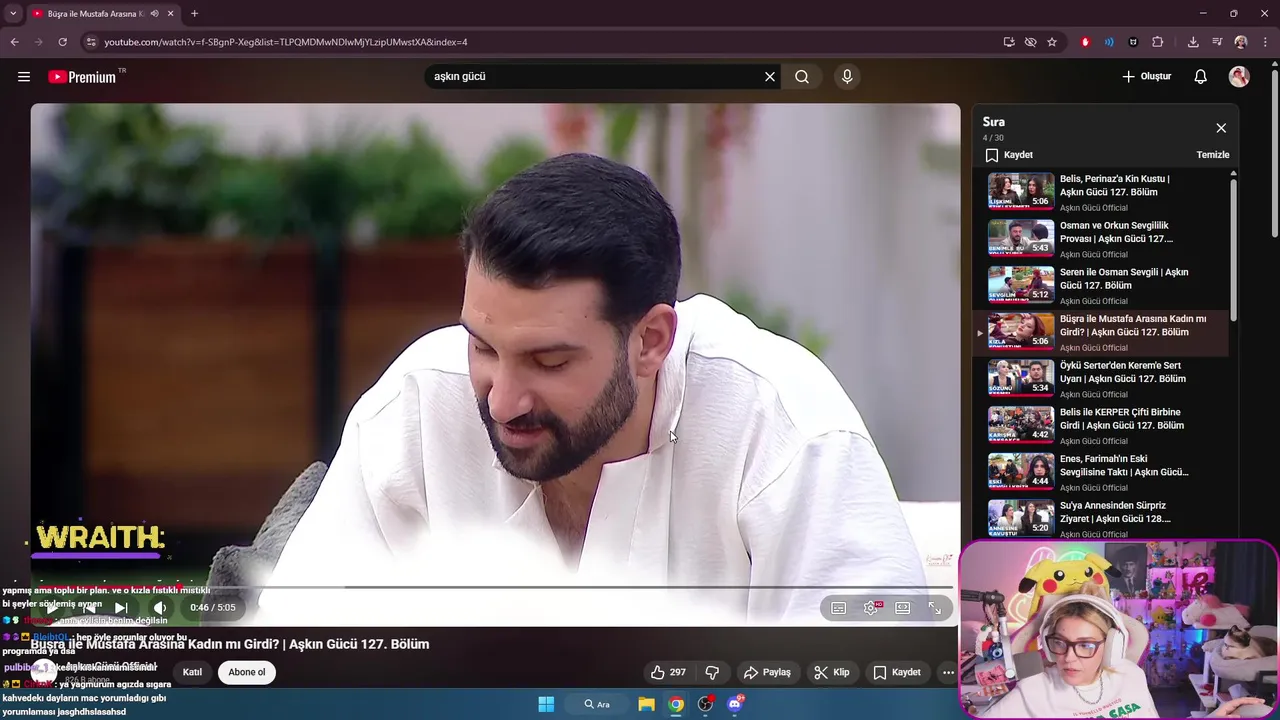
Task: Bookmark this page with star icon
Action: point(1052,42)
